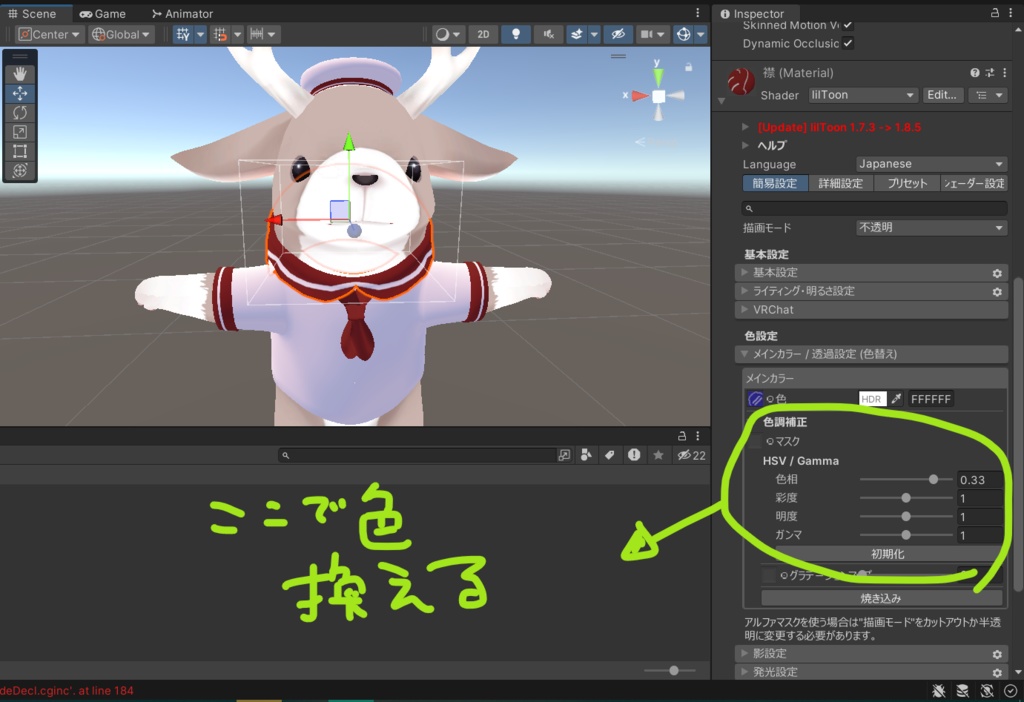Click the 焼き込み bake button
The height and width of the screenshot is (702, 1024).
(x=881, y=598)
